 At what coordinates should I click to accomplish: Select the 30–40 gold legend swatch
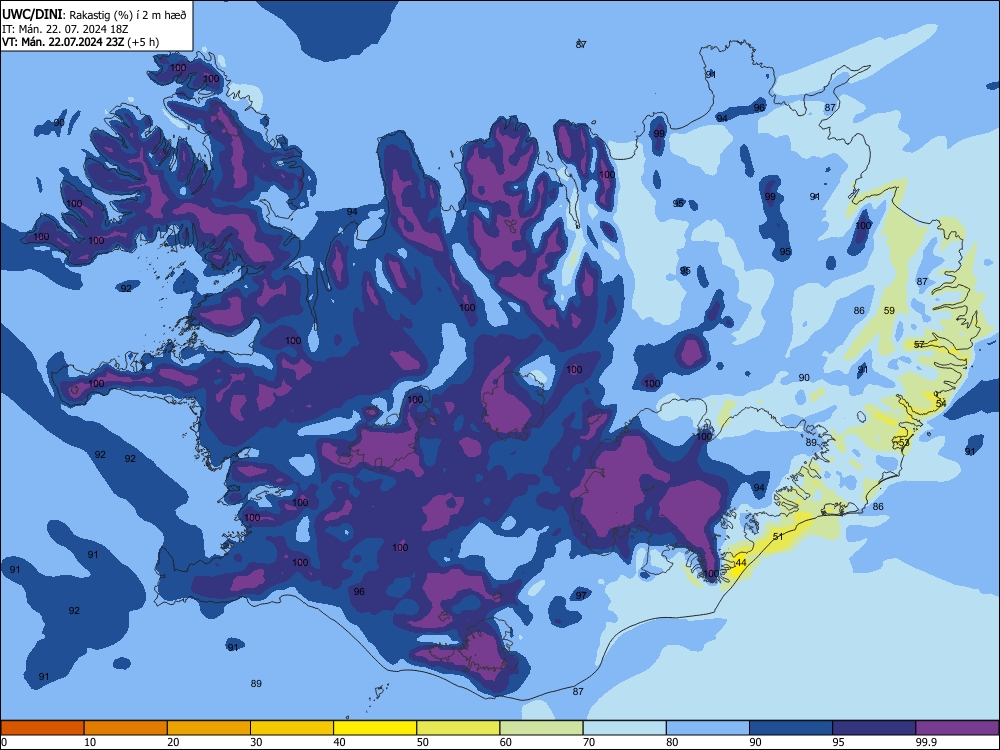click(x=292, y=728)
